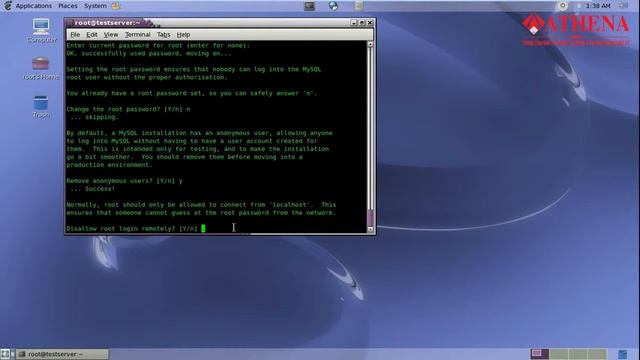
Task: Click the 'Change the root password?' line
Action: click(128, 109)
